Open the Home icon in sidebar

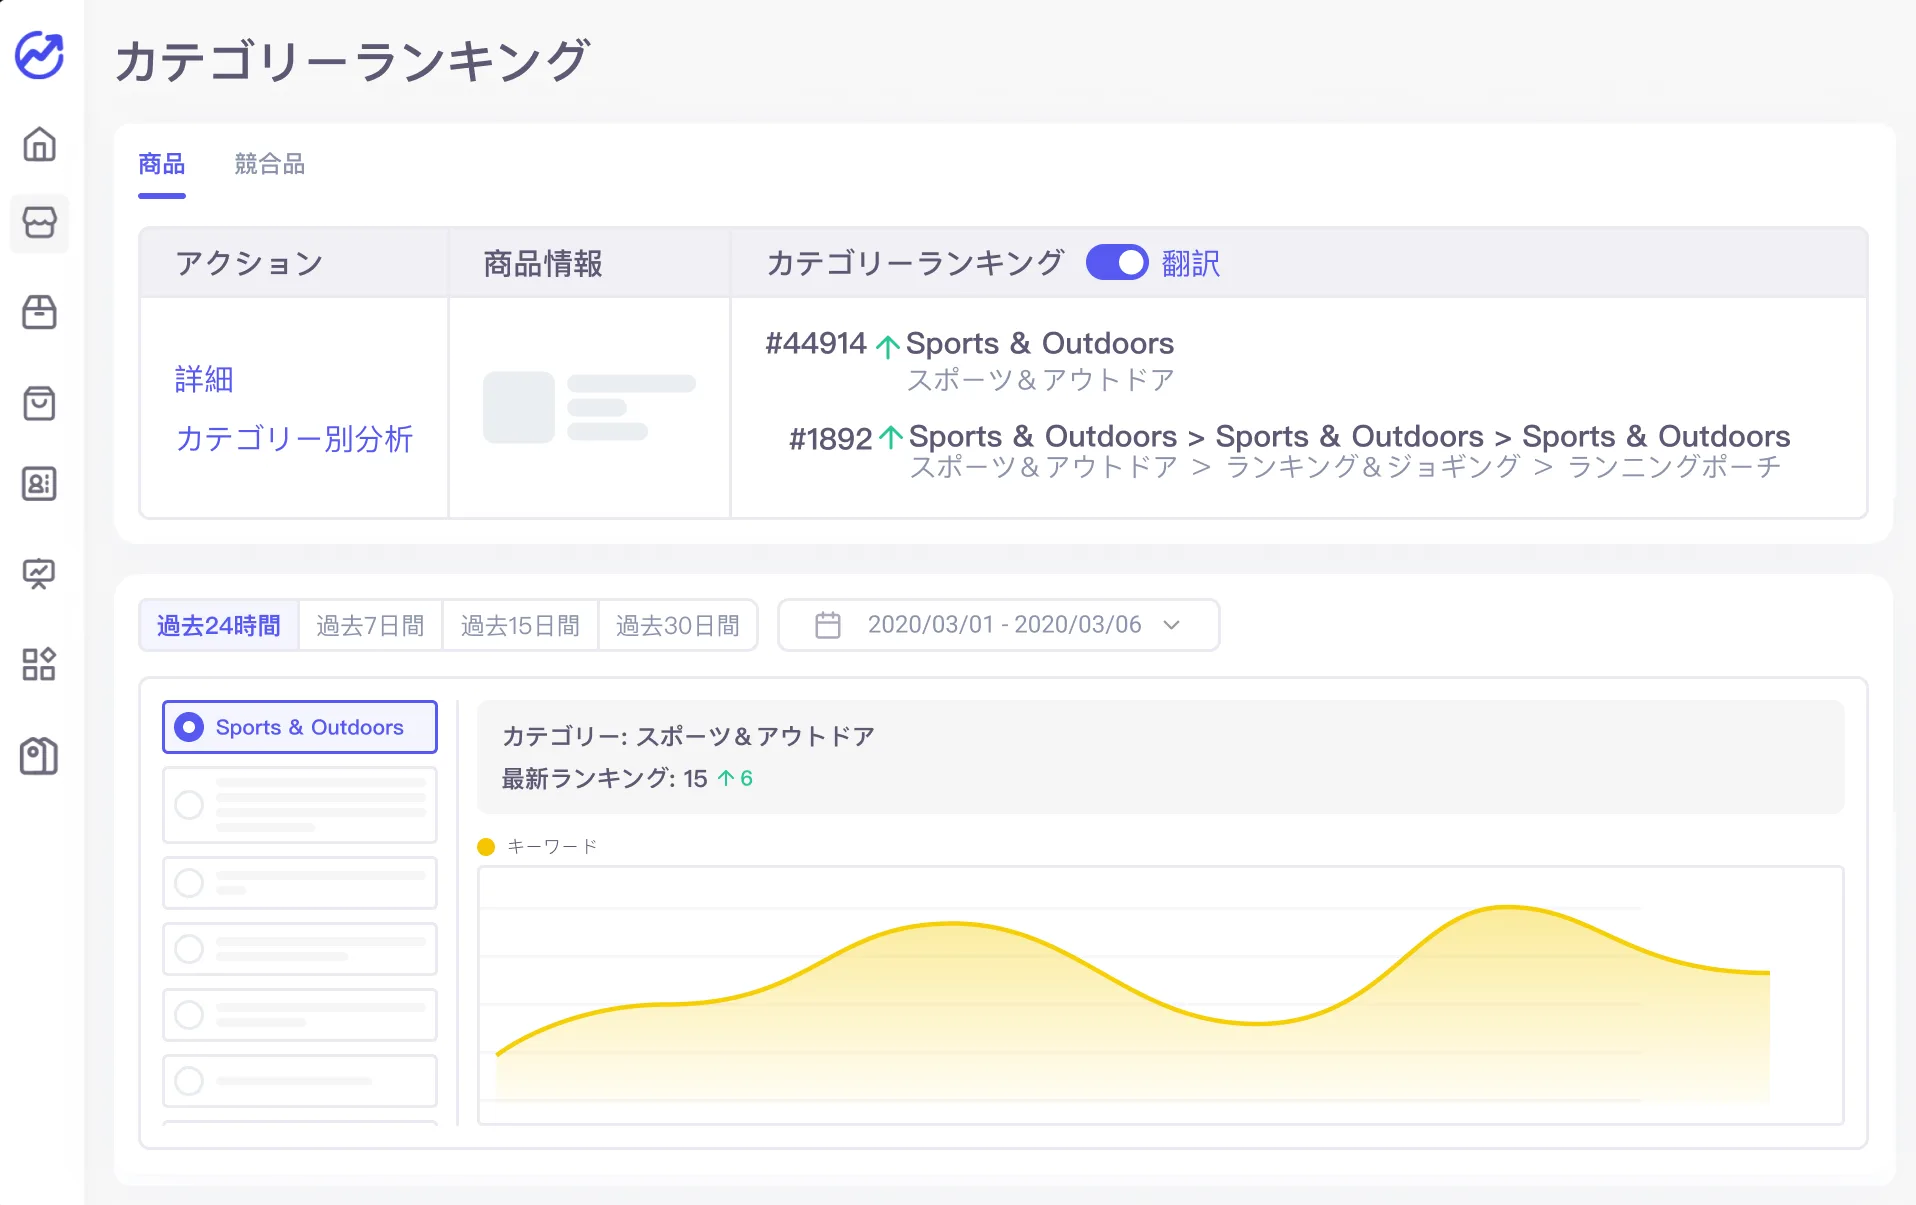pyautogui.click(x=40, y=144)
